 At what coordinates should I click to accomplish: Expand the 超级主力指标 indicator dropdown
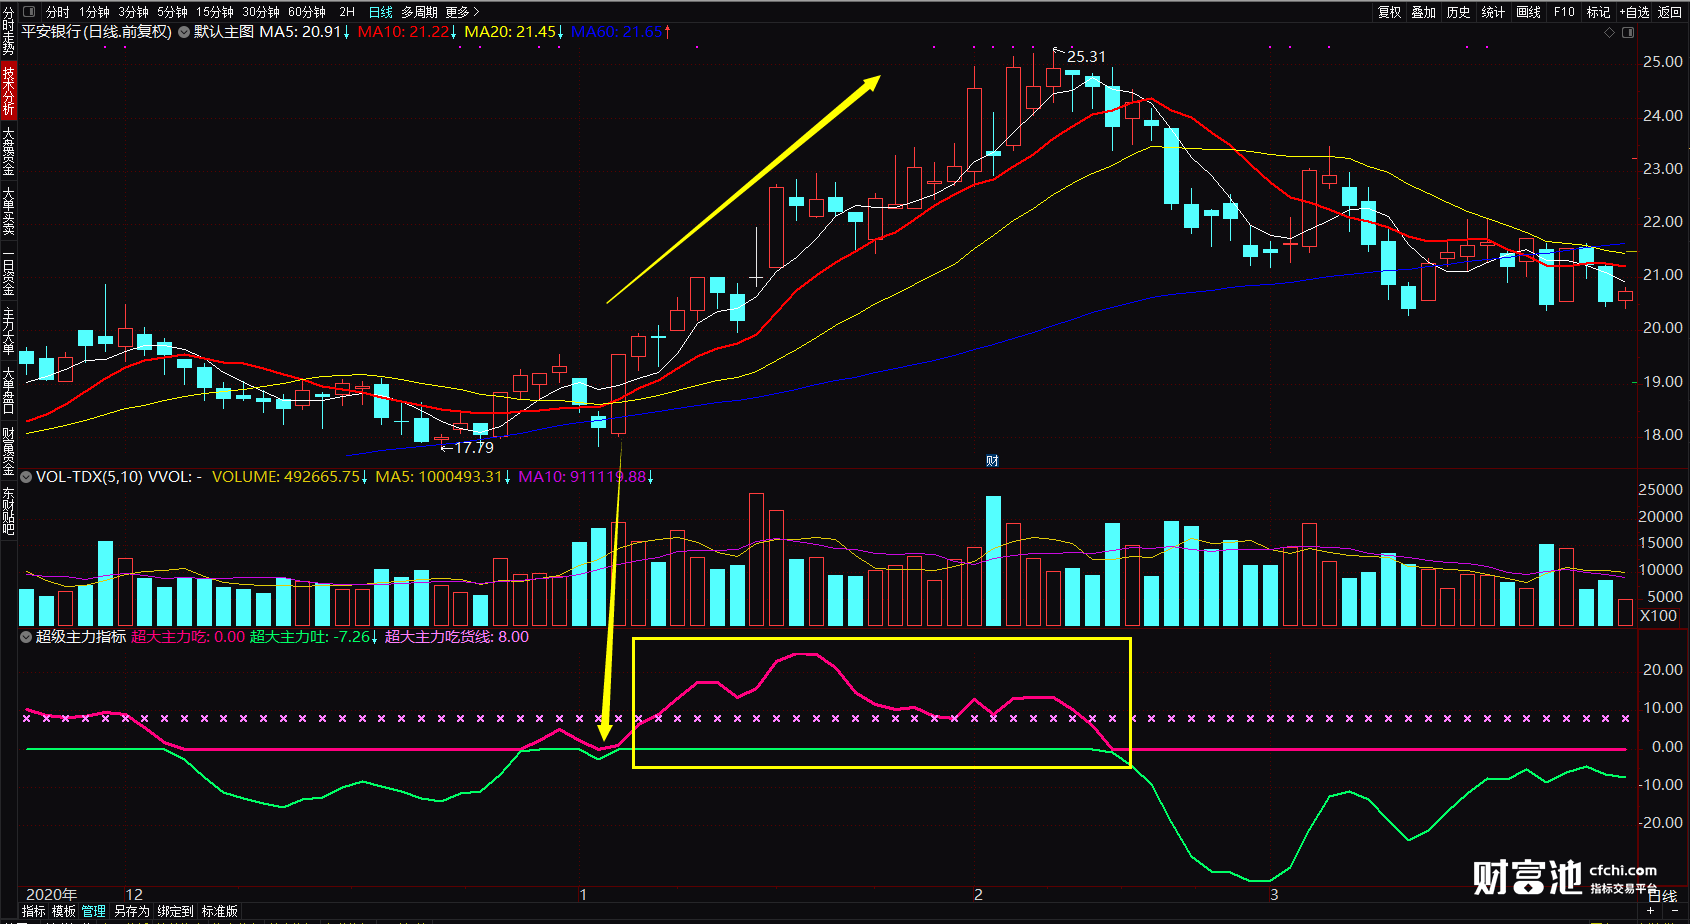coord(26,637)
